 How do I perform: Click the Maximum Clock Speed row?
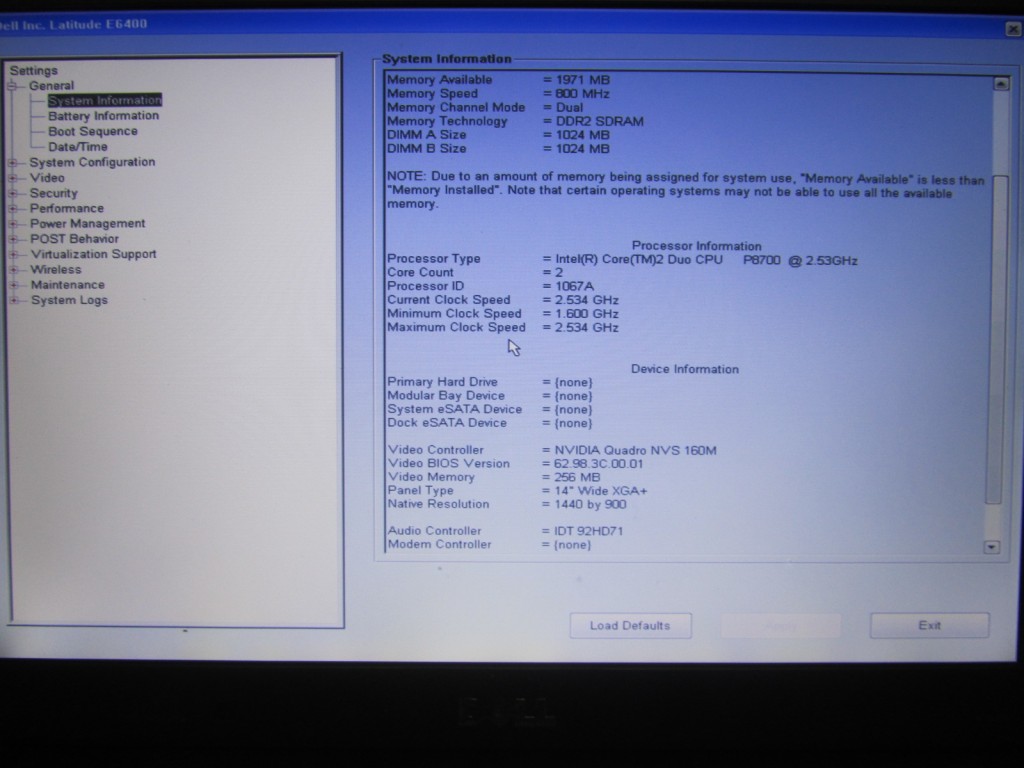(x=503, y=327)
